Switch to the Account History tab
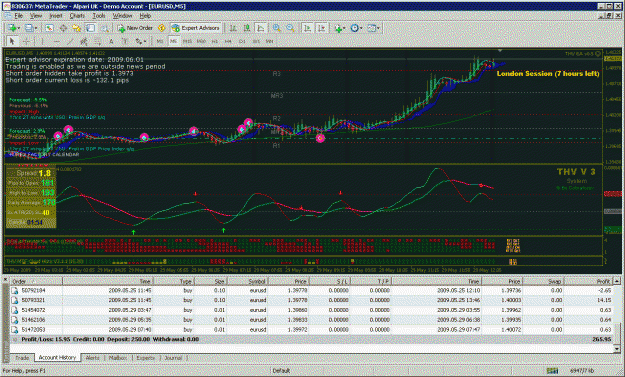Viewport: 625px width, 377px height. [x=57, y=357]
